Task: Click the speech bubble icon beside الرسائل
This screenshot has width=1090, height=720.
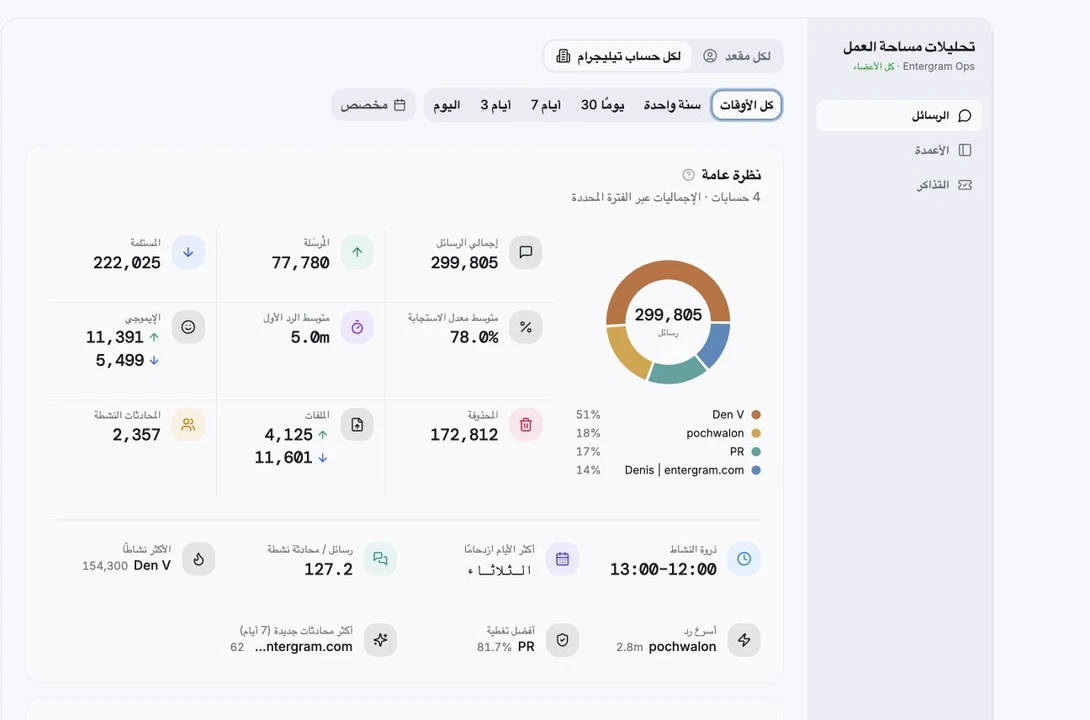Action: 965,115
